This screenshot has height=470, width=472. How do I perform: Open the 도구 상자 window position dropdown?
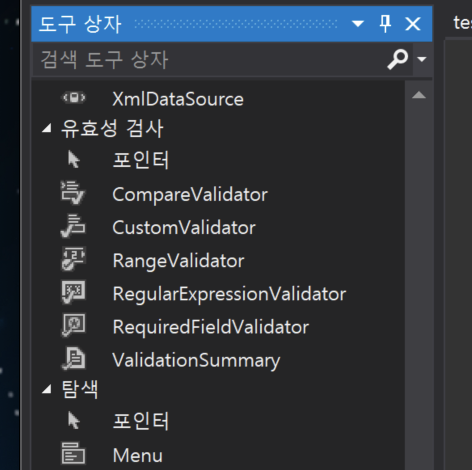[x=358, y=24]
